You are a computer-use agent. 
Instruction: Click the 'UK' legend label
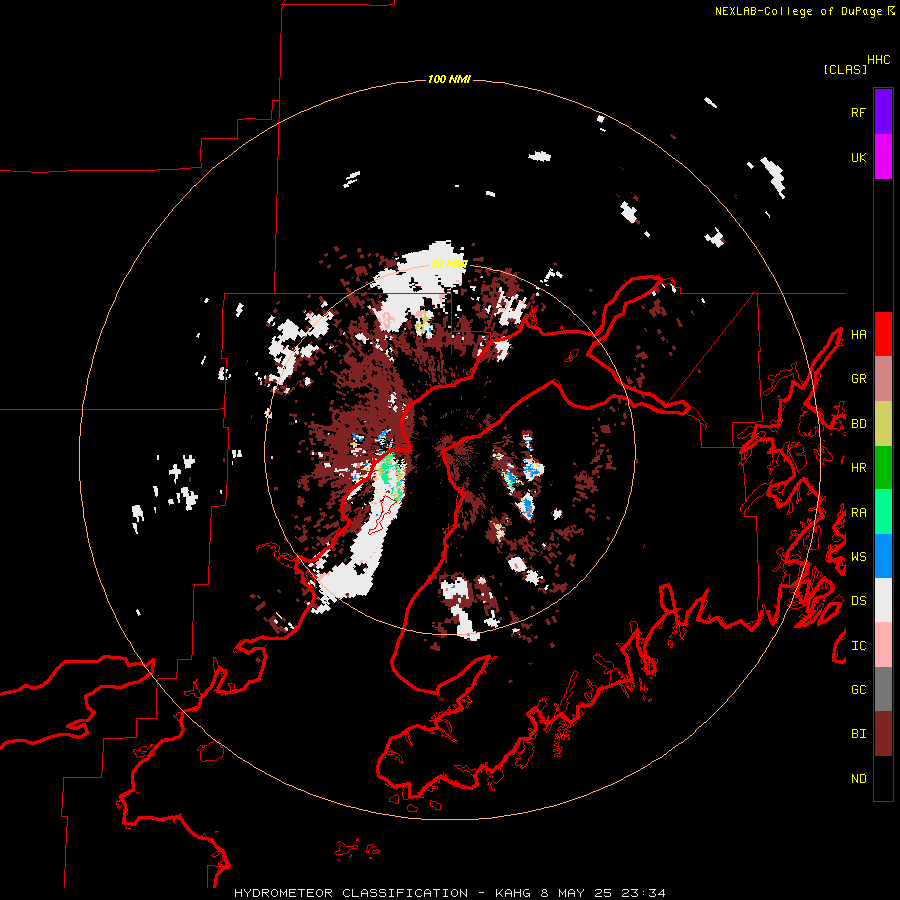click(858, 157)
